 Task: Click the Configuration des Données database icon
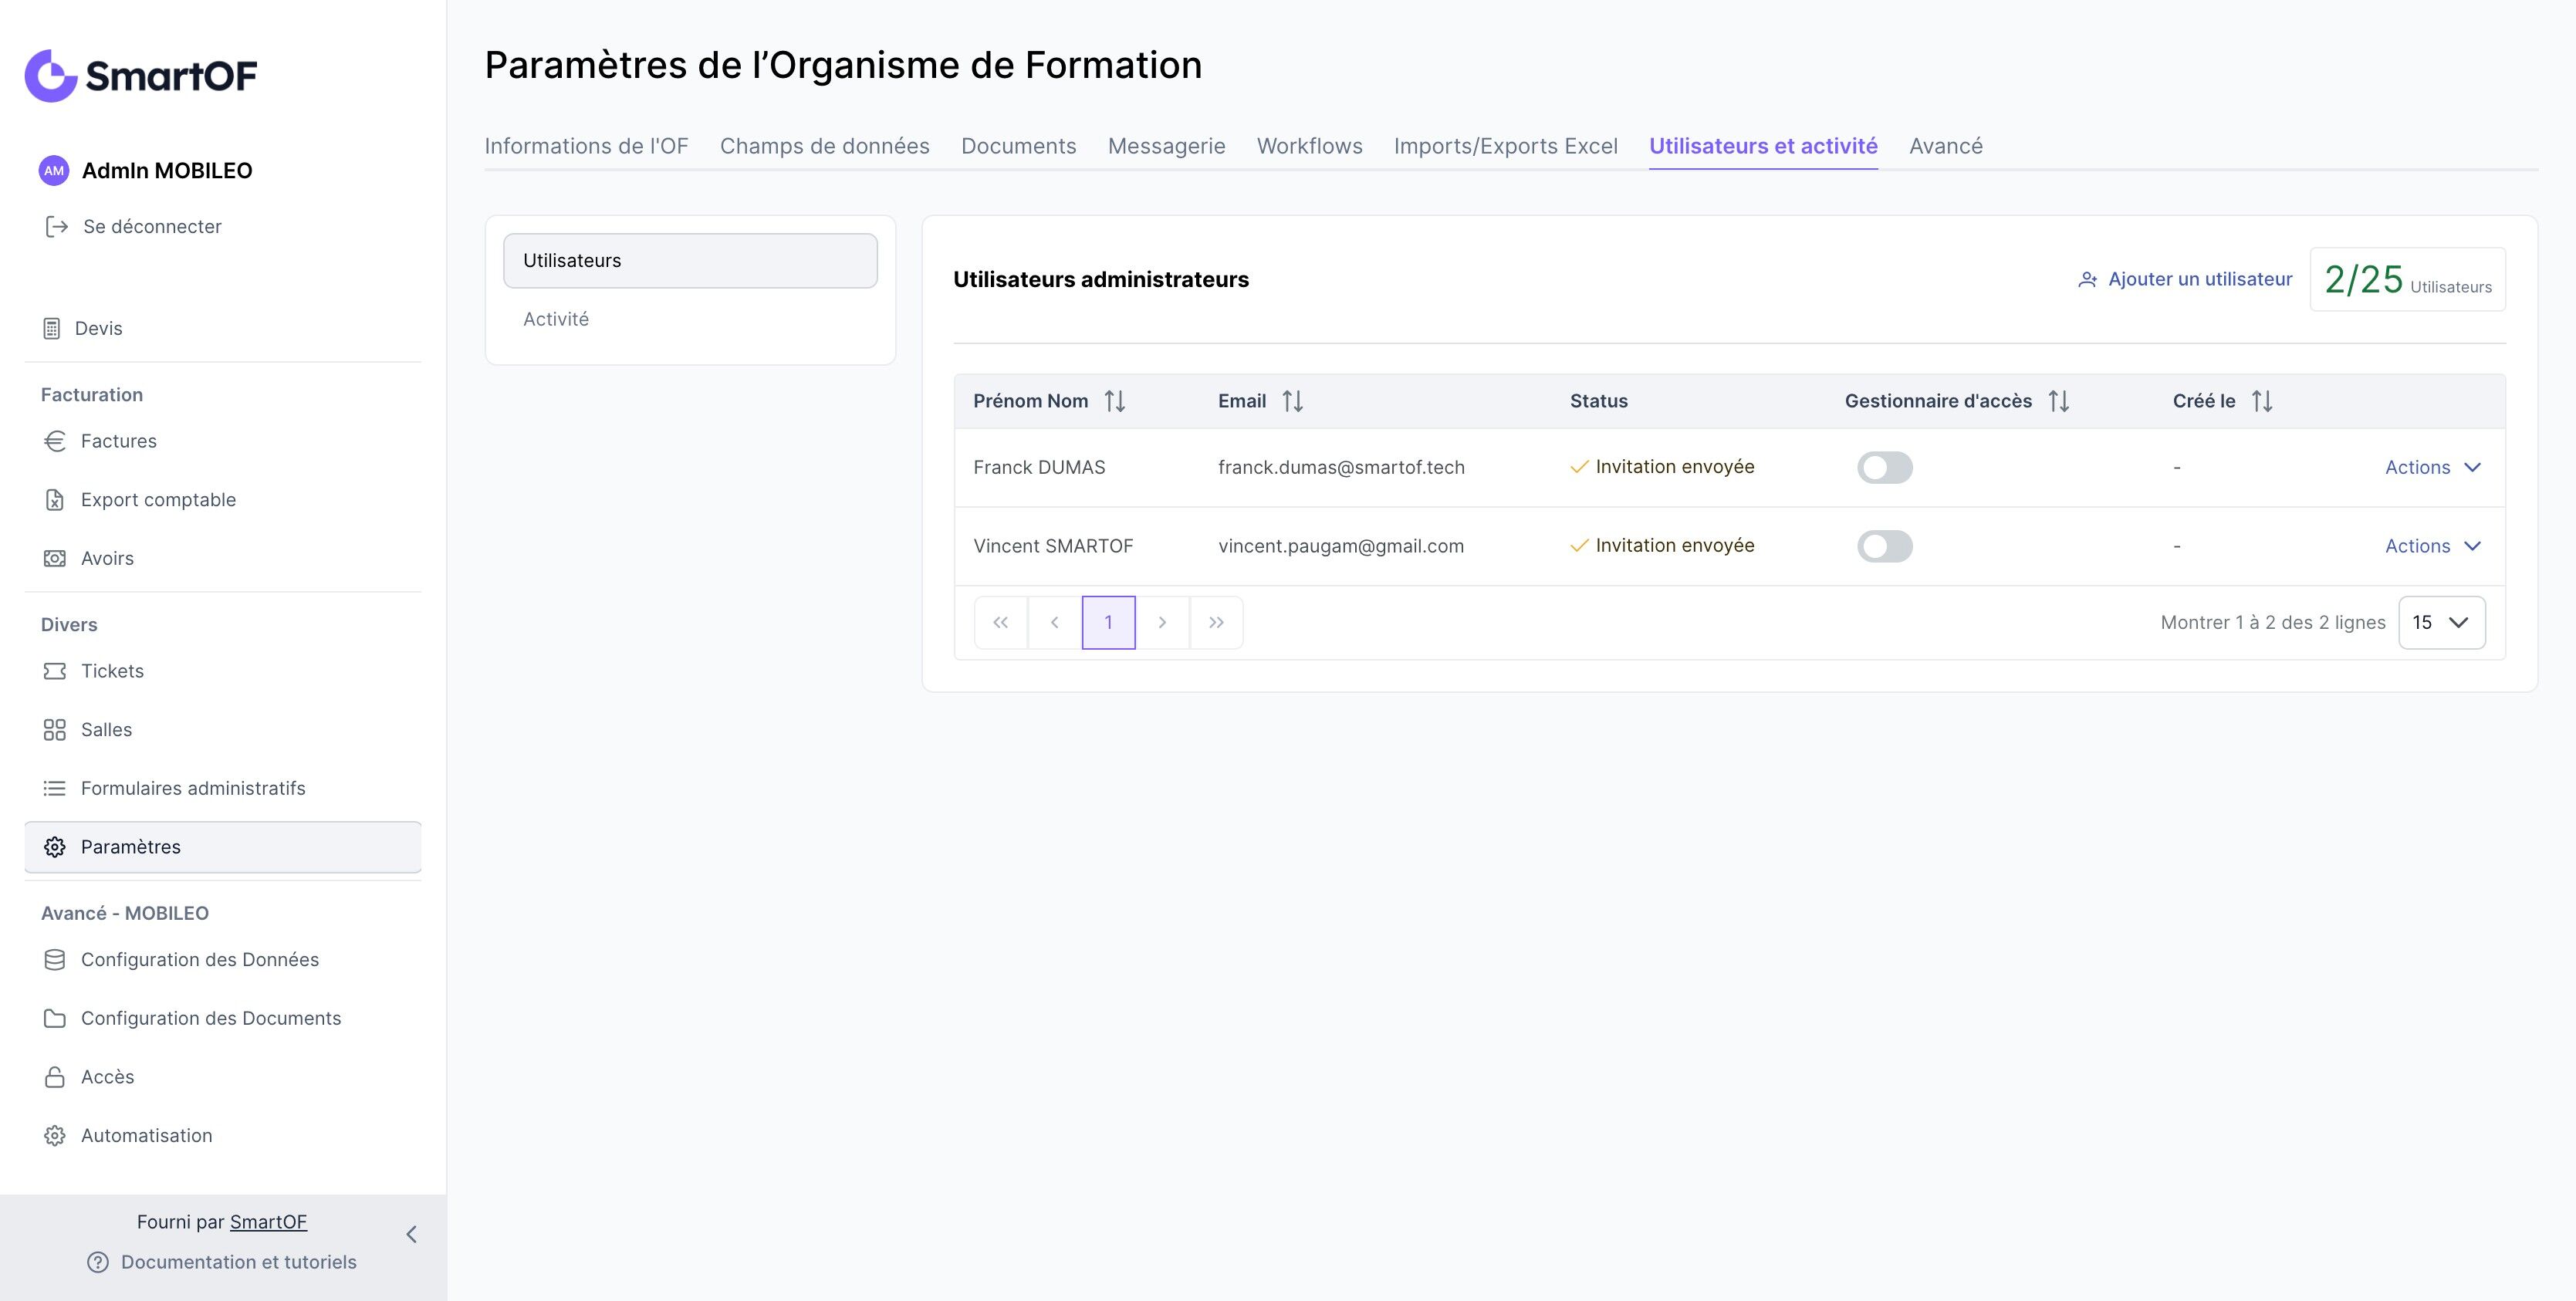point(55,960)
